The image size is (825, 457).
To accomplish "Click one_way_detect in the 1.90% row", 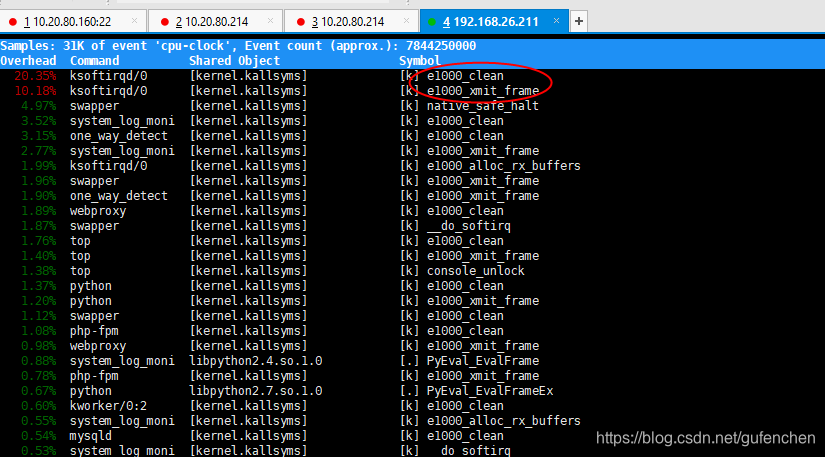I will pyautogui.click(x=119, y=196).
